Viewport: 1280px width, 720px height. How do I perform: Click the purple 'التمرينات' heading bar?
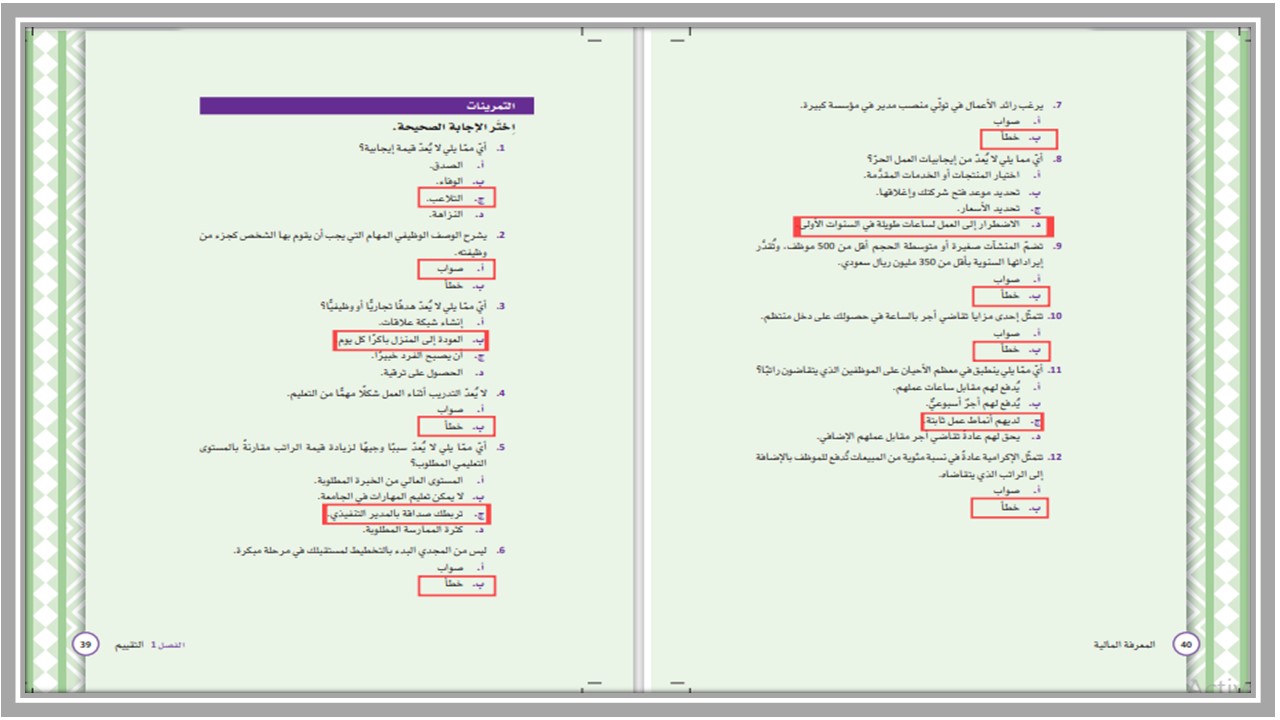366,105
